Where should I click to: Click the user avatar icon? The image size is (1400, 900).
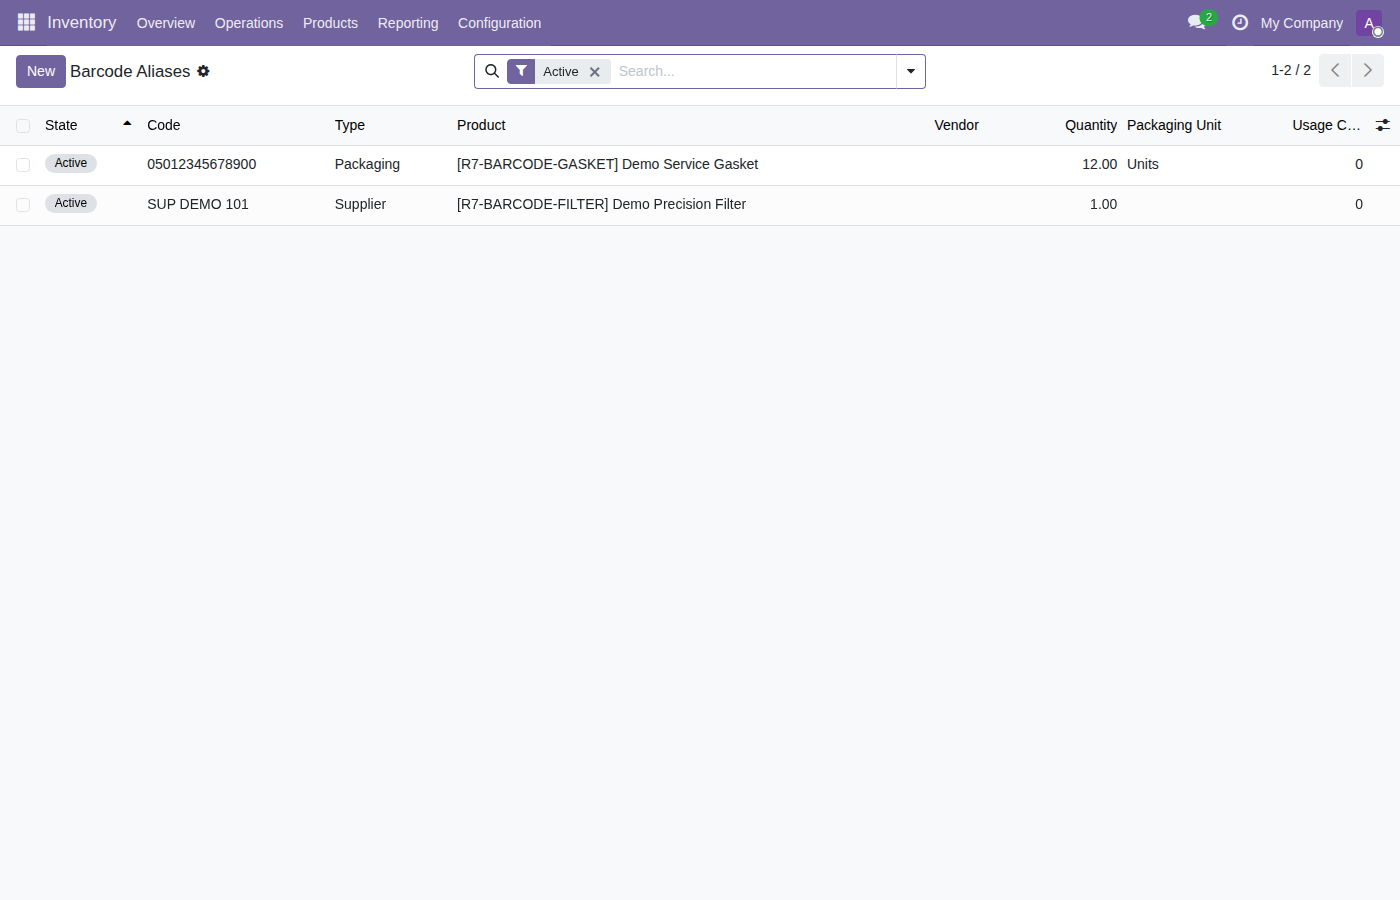1369,23
